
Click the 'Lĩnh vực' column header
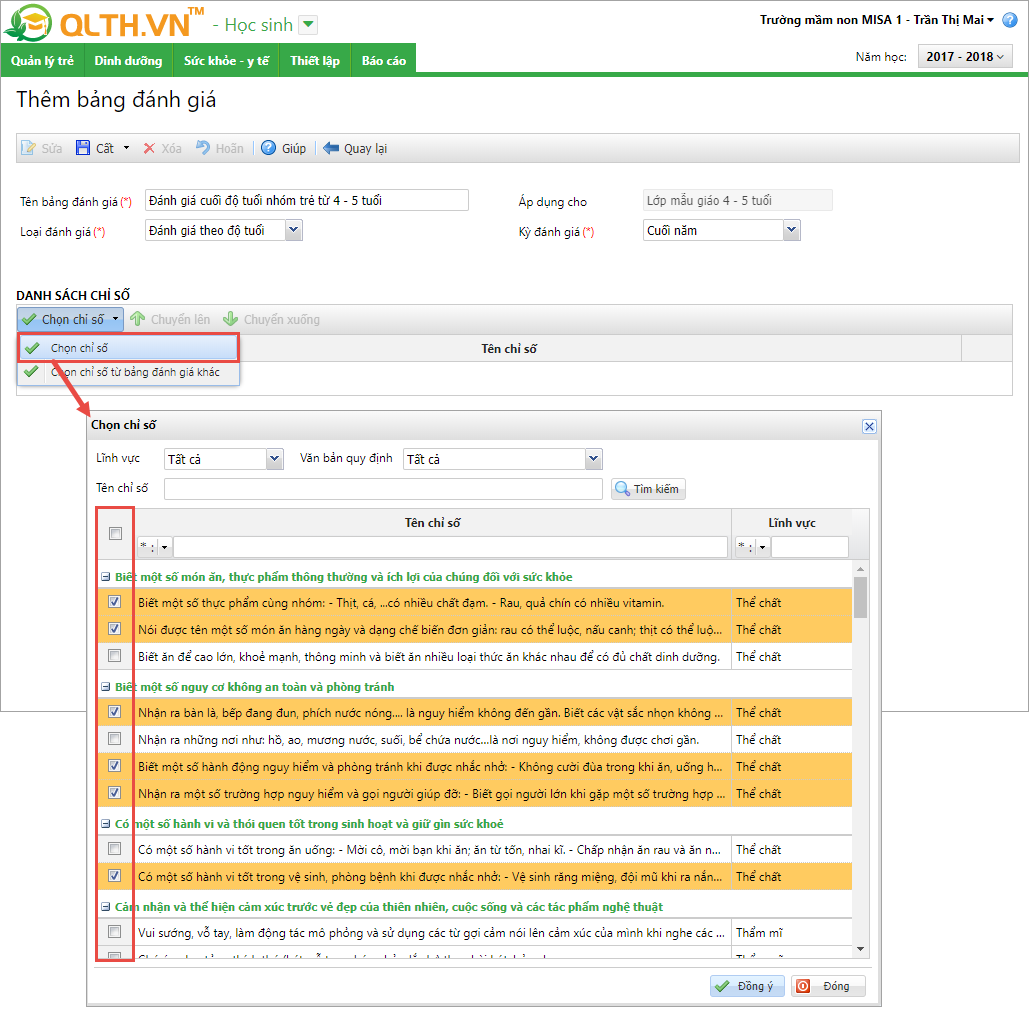792,523
